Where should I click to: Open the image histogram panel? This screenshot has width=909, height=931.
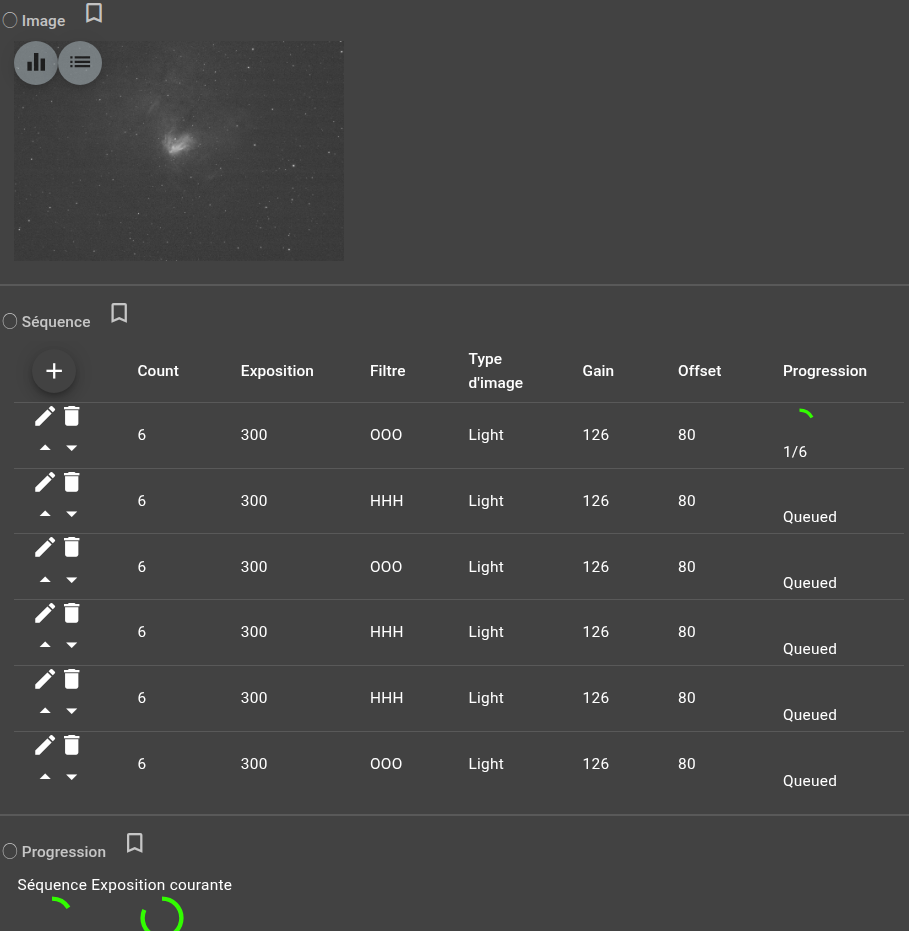(36, 62)
